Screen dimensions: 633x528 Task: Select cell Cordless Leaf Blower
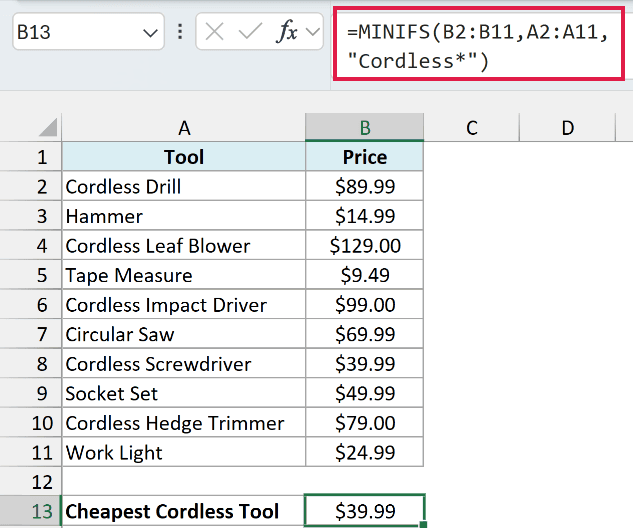tap(184, 245)
